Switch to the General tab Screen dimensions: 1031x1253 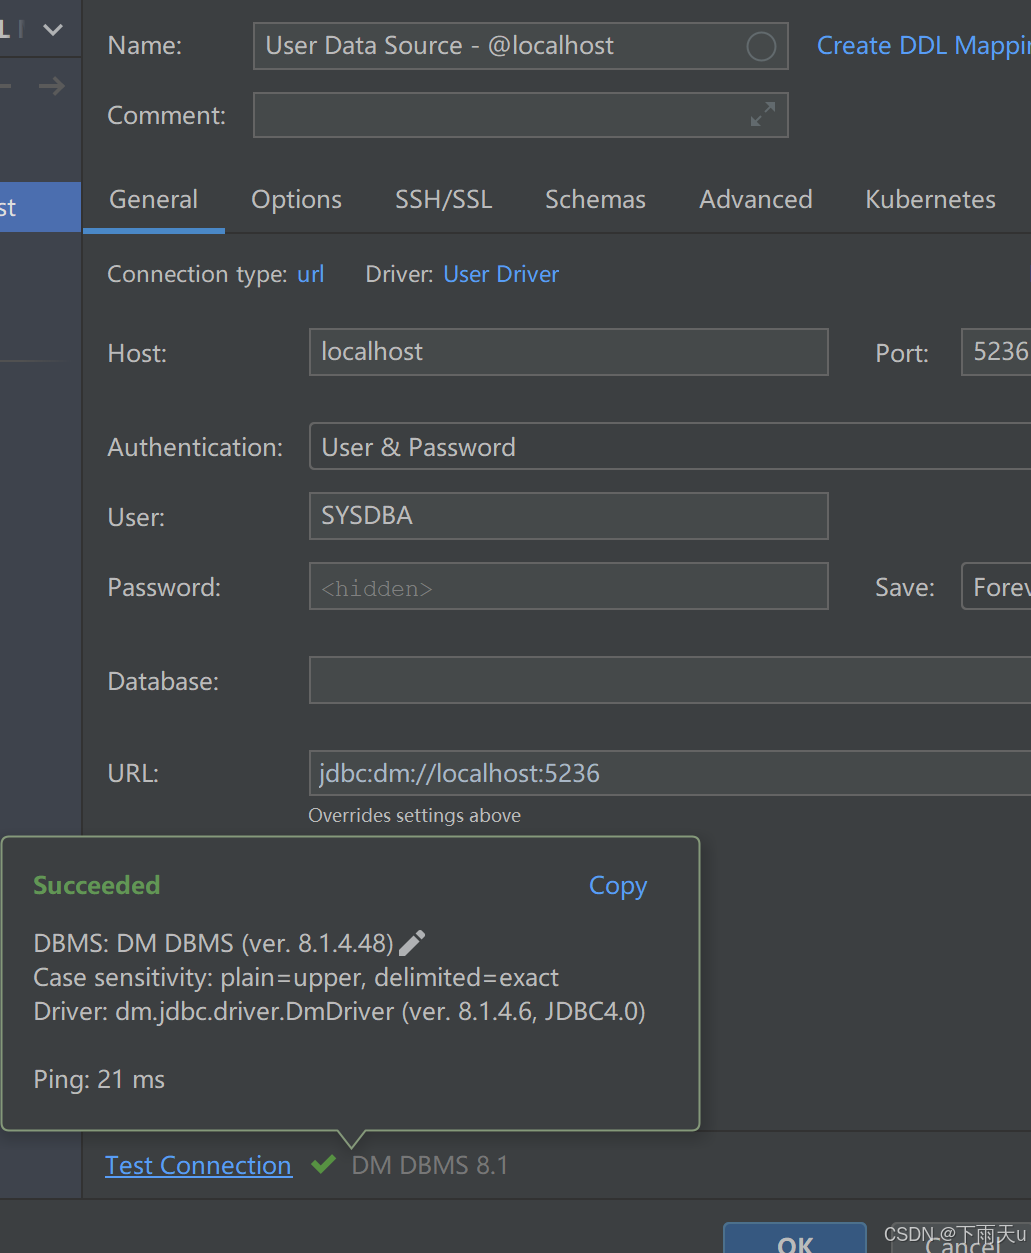(x=154, y=199)
